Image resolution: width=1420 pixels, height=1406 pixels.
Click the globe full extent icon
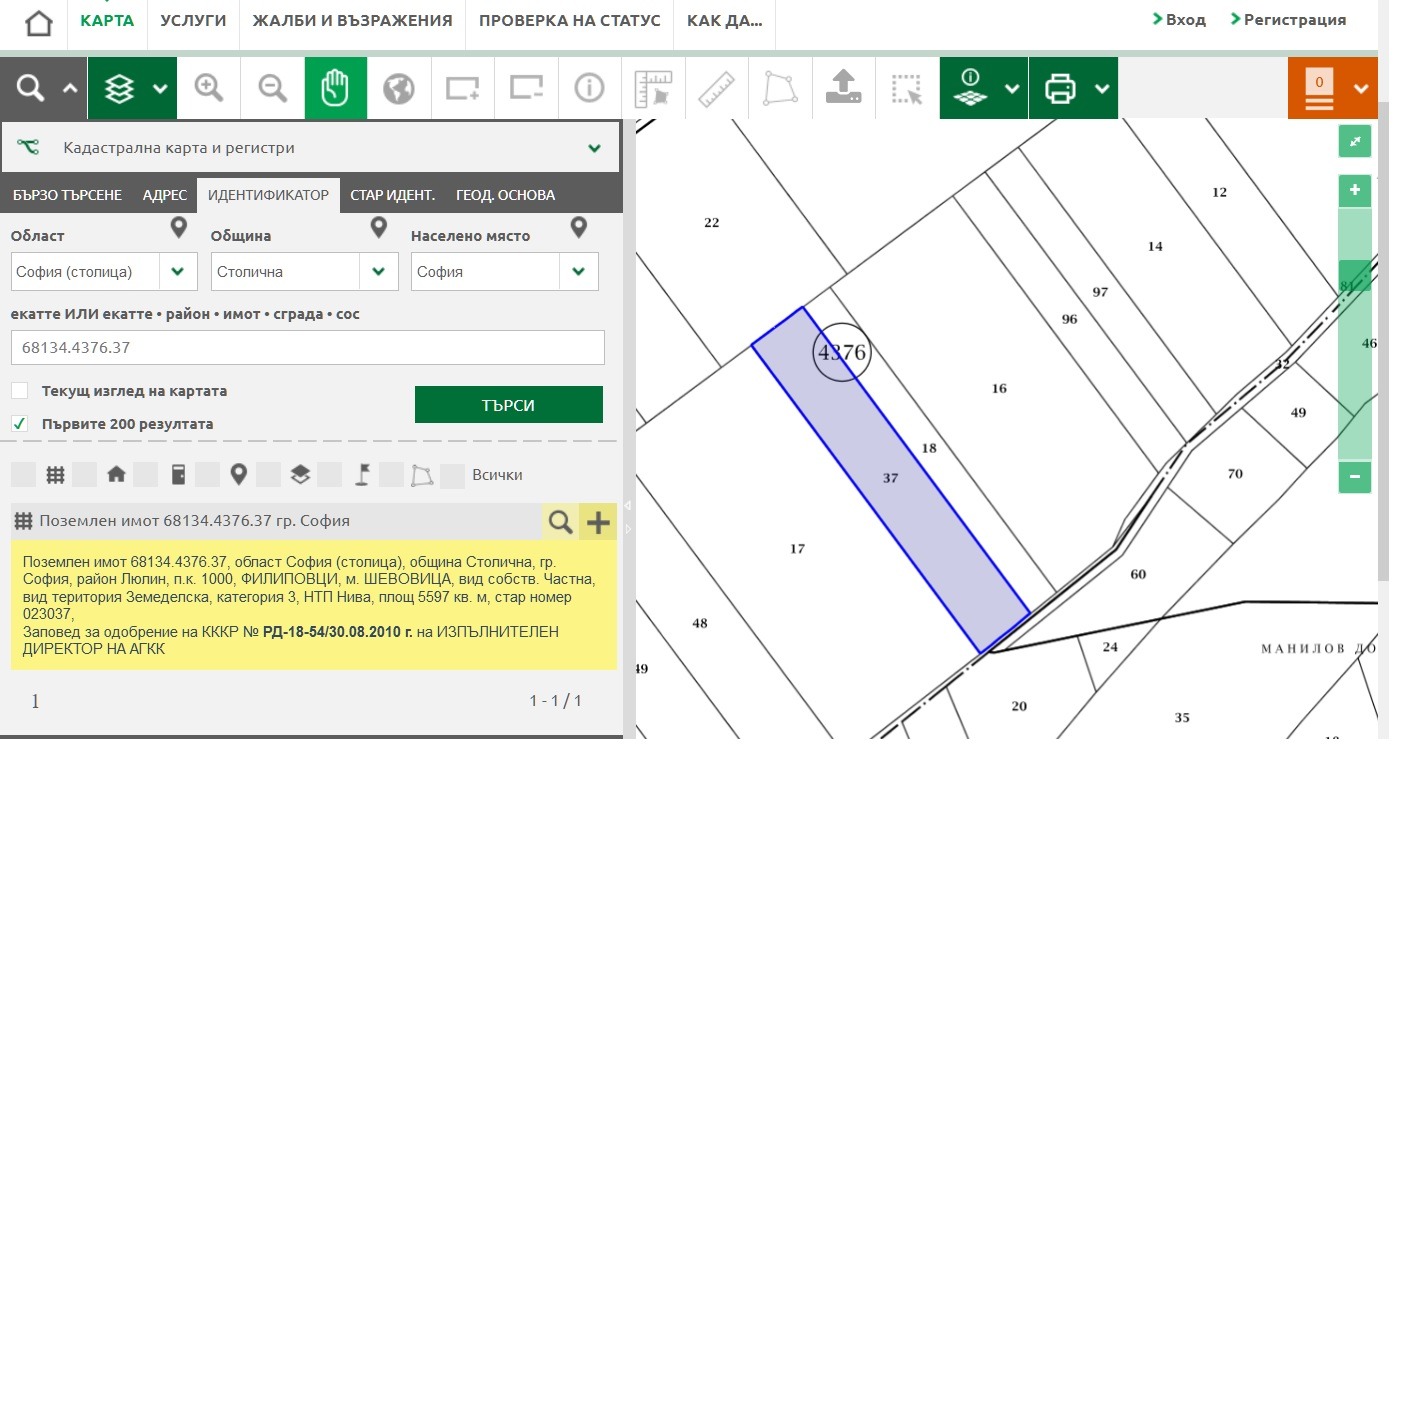click(x=398, y=88)
